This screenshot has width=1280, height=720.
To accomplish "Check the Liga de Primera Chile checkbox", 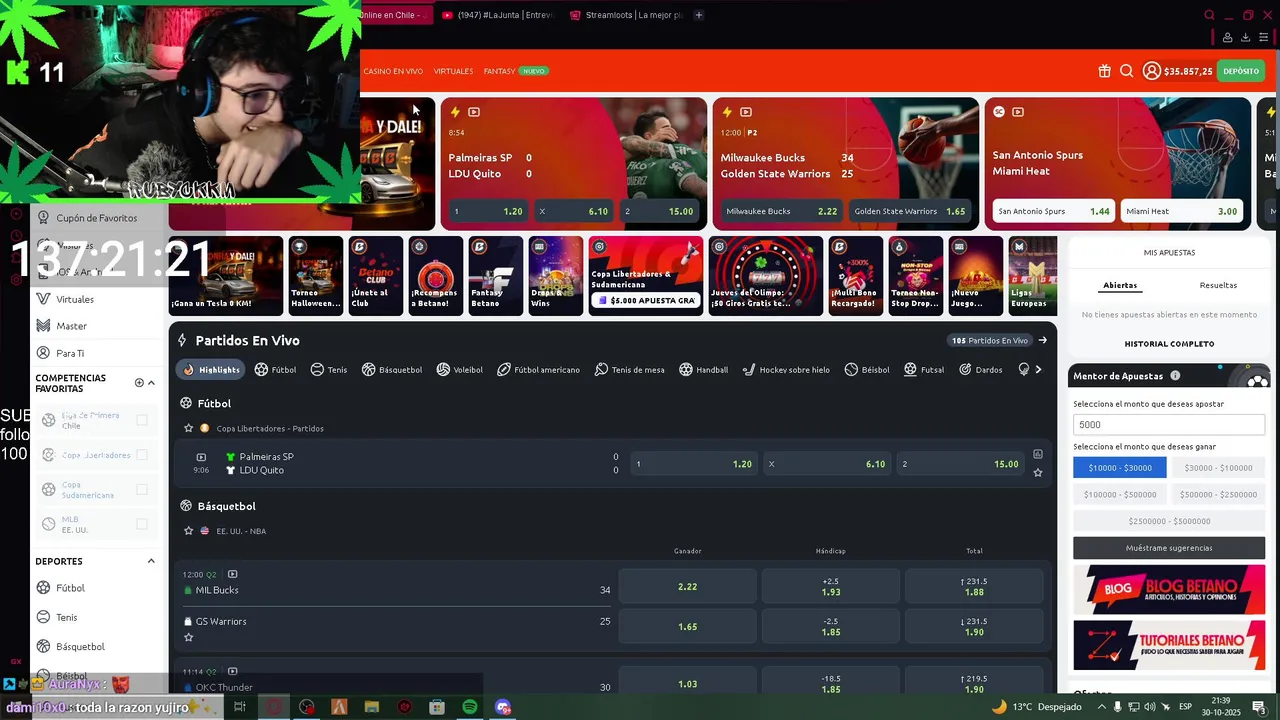I will click(x=142, y=420).
